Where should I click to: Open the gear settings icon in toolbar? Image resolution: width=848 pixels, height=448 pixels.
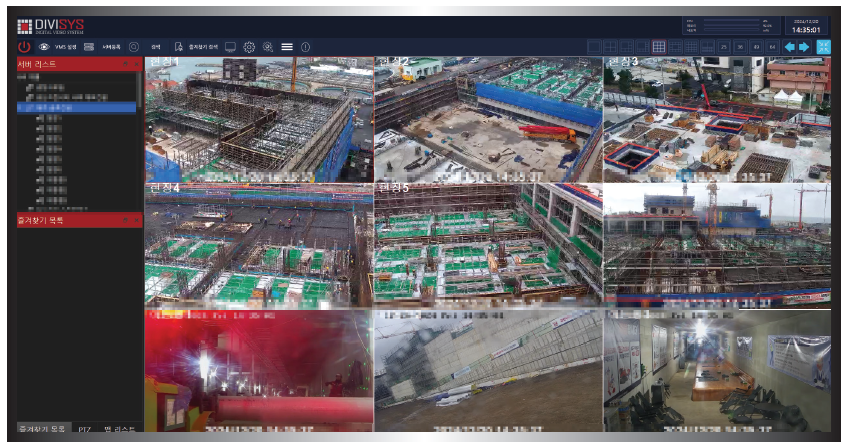pos(250,47)
